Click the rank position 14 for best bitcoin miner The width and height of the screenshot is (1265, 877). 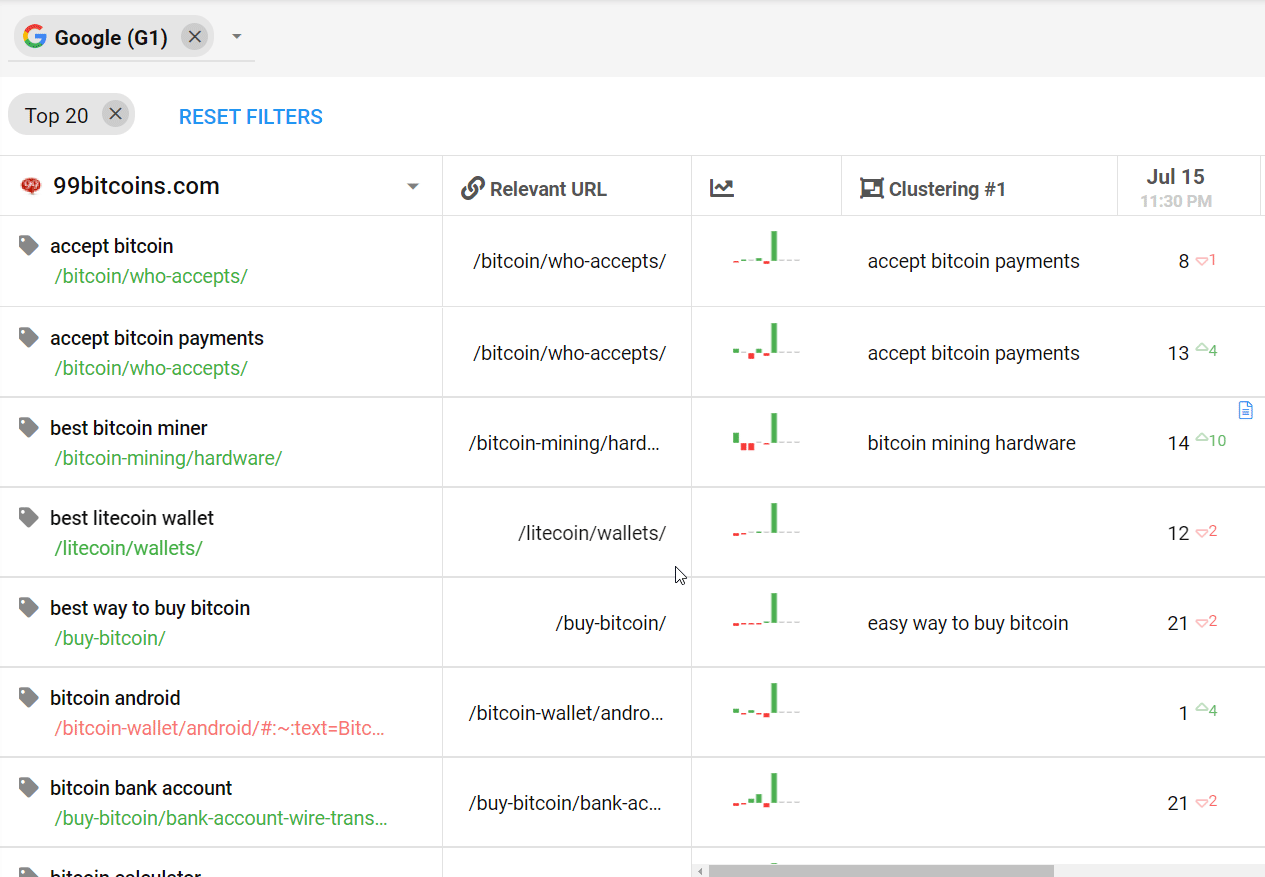pyautogui.click(x=1179, y=443)
